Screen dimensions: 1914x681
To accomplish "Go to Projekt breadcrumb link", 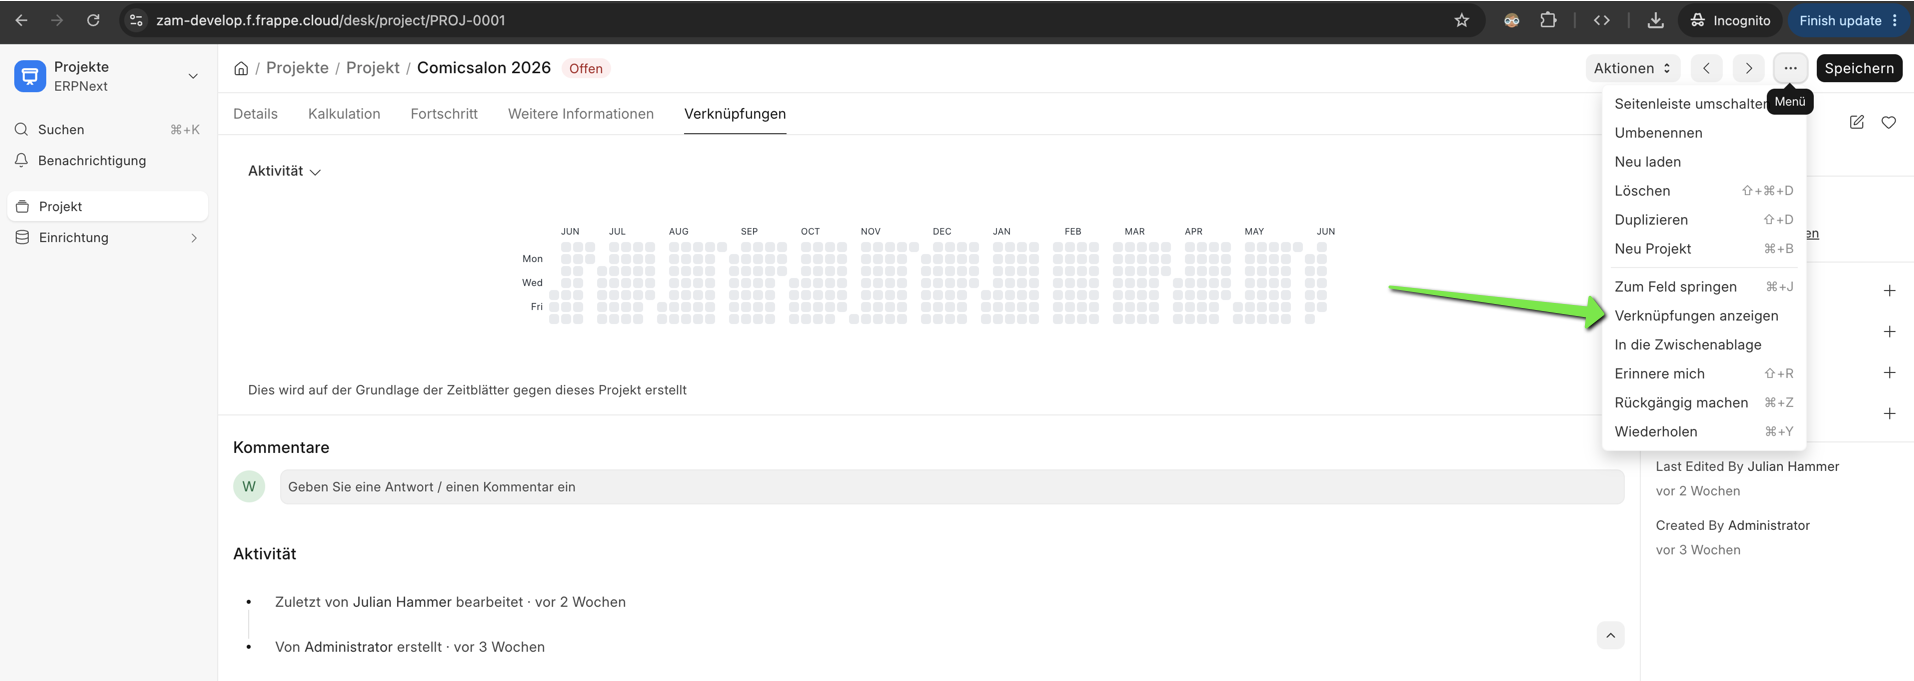I will 373,68.
